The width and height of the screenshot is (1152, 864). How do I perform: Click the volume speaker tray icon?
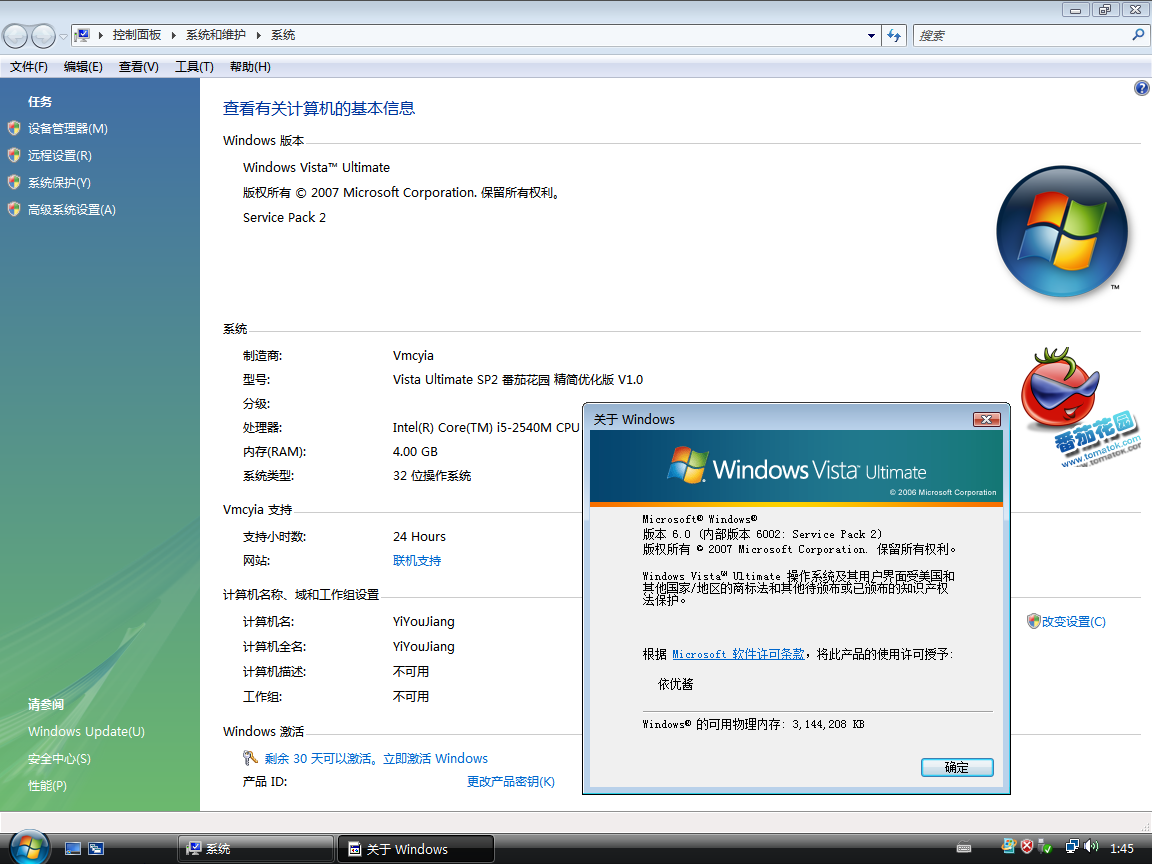pos(1090,847)
